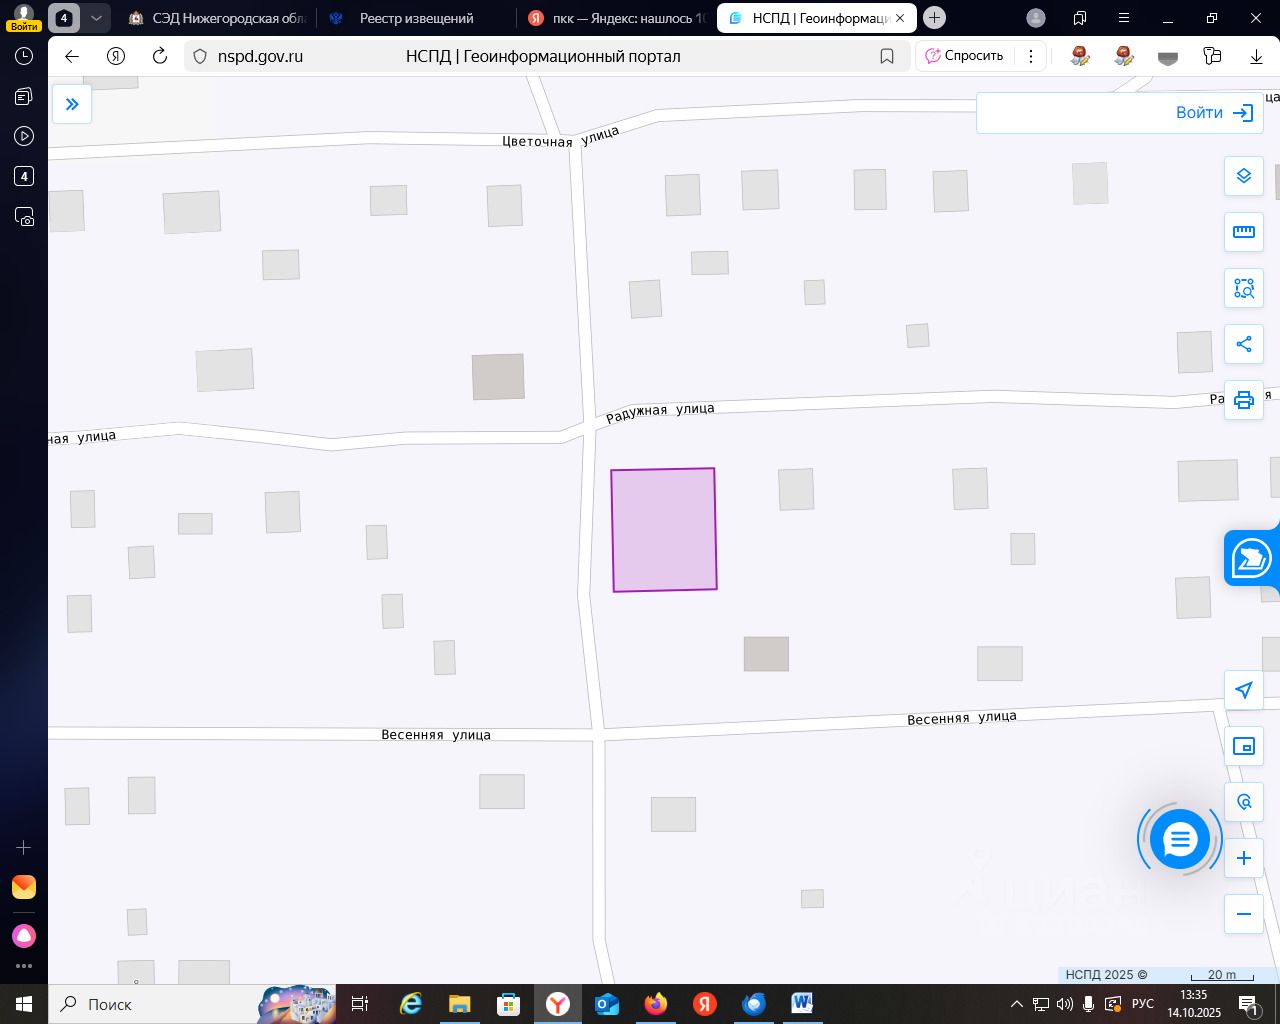This screenshot has height=1024, width=1280.
Task: Click the locate search pin tool
Action: click(x=1244, y=802)
